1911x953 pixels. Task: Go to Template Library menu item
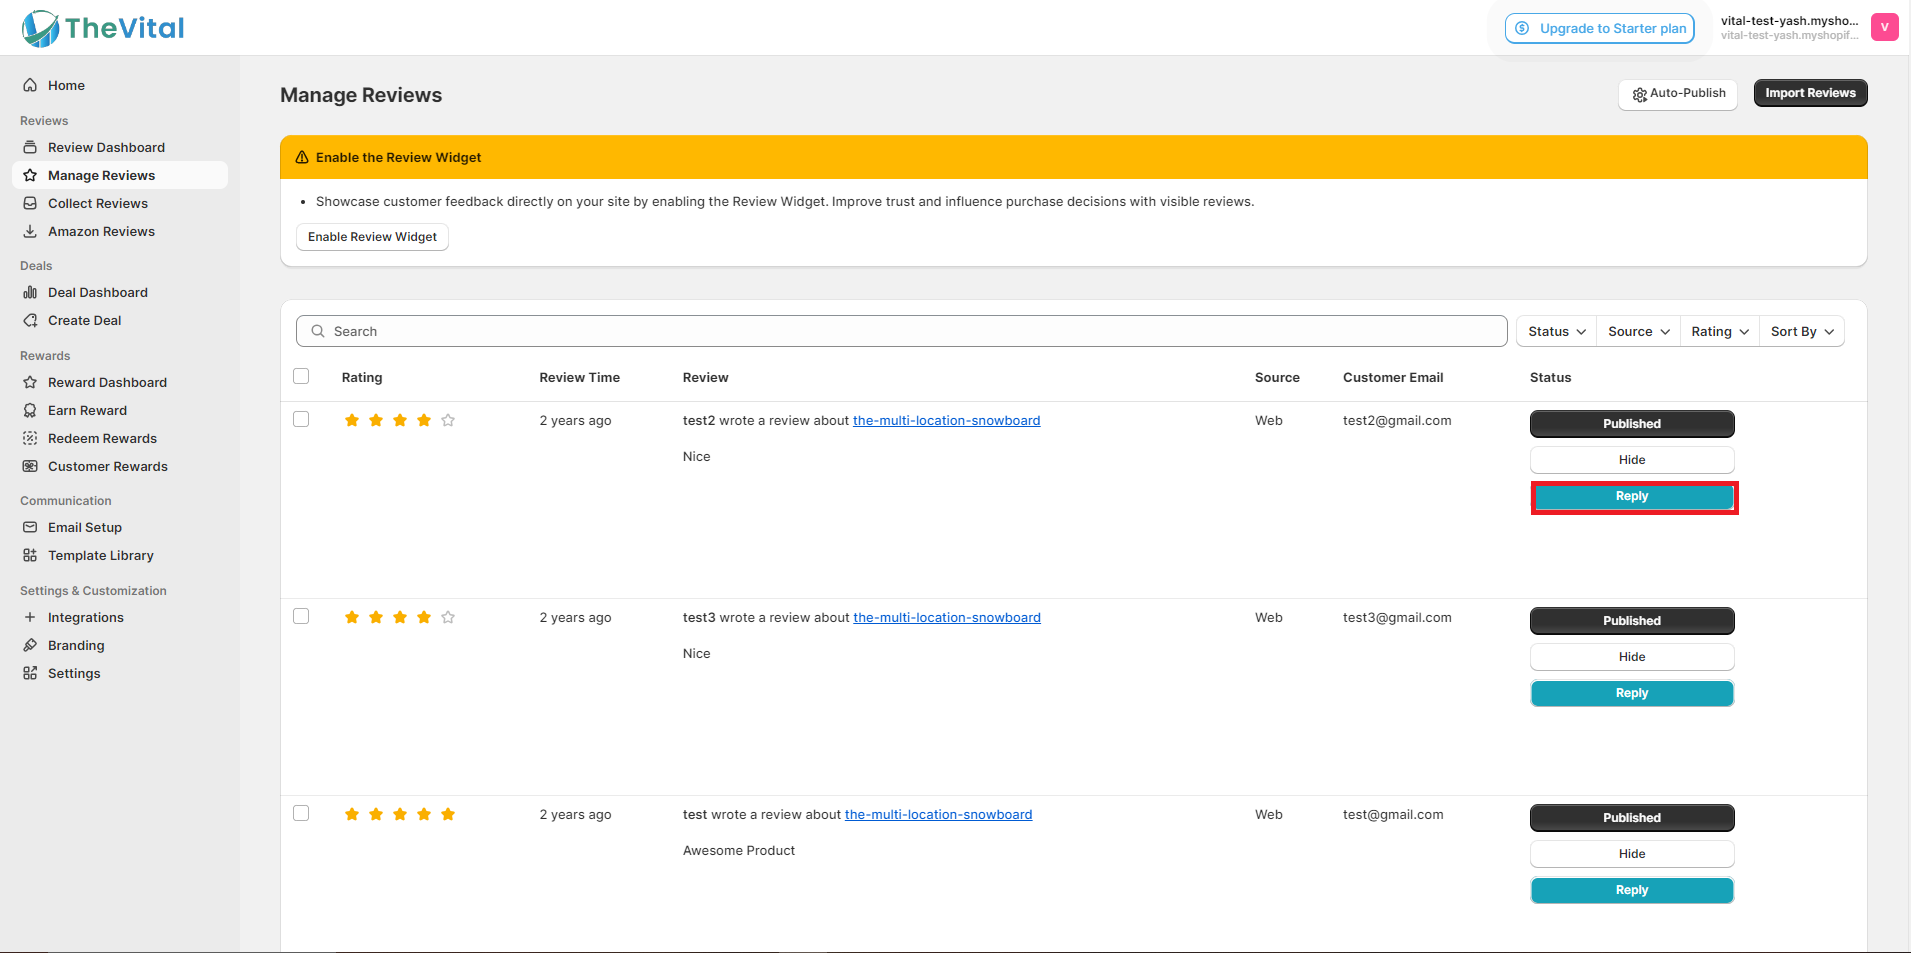click(101, 555)
